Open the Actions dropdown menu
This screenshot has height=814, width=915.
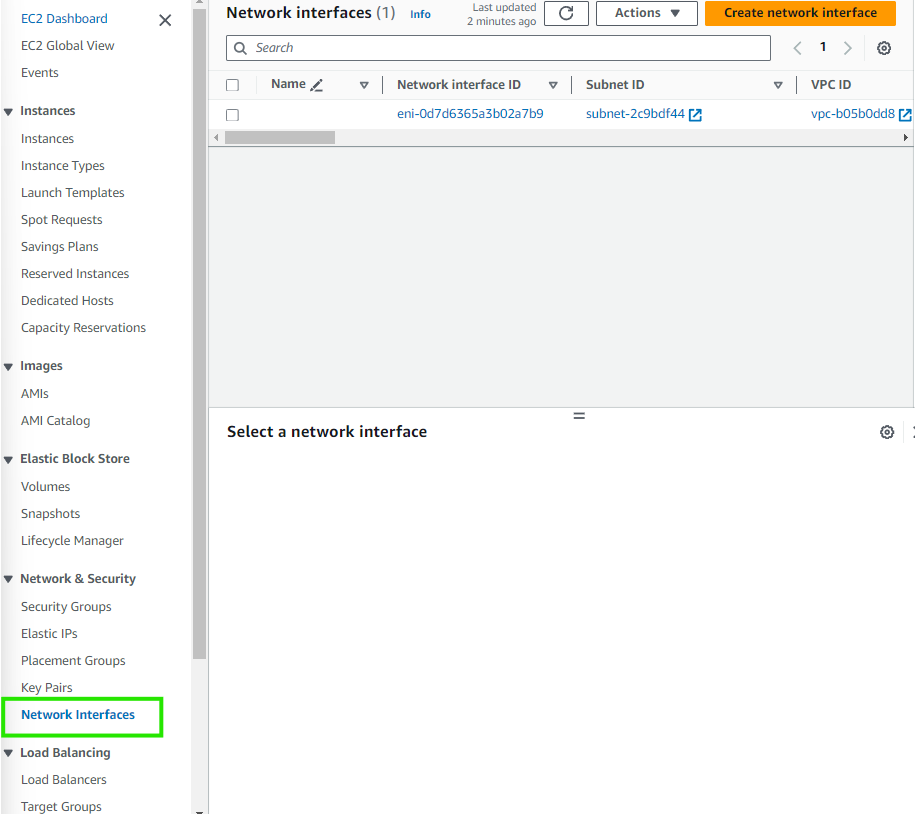point(646,13)
